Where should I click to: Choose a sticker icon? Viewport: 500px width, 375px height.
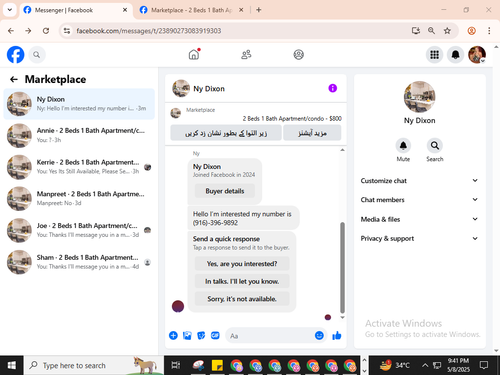click(x=201, y=335)
